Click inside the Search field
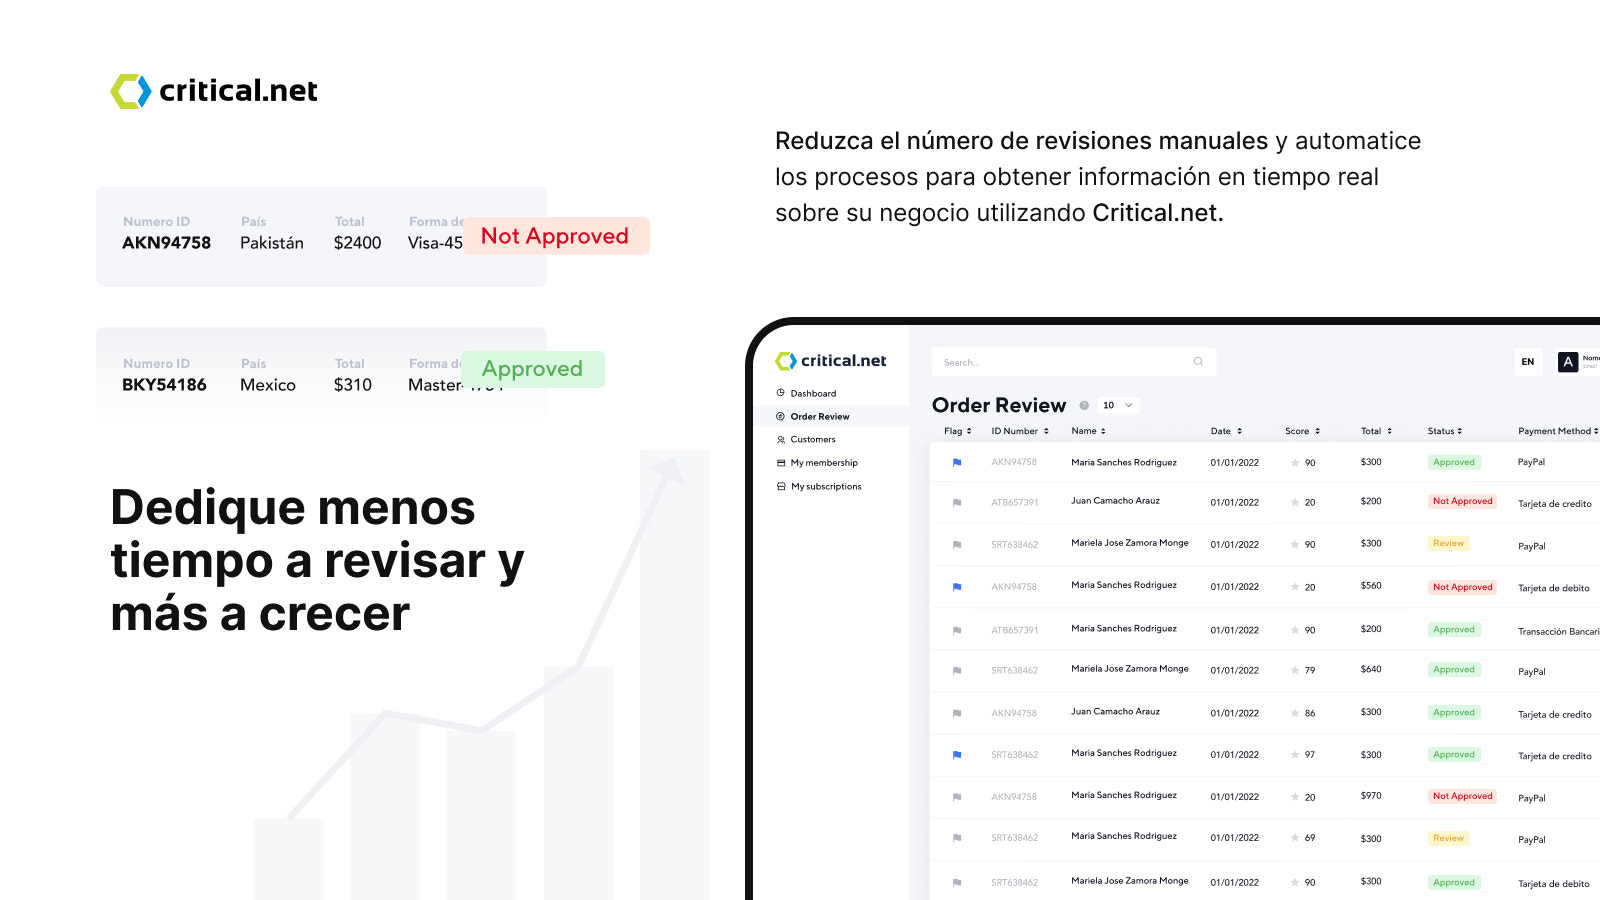The height and width of the screenshot is (900, 1600). coord(1073,362)
